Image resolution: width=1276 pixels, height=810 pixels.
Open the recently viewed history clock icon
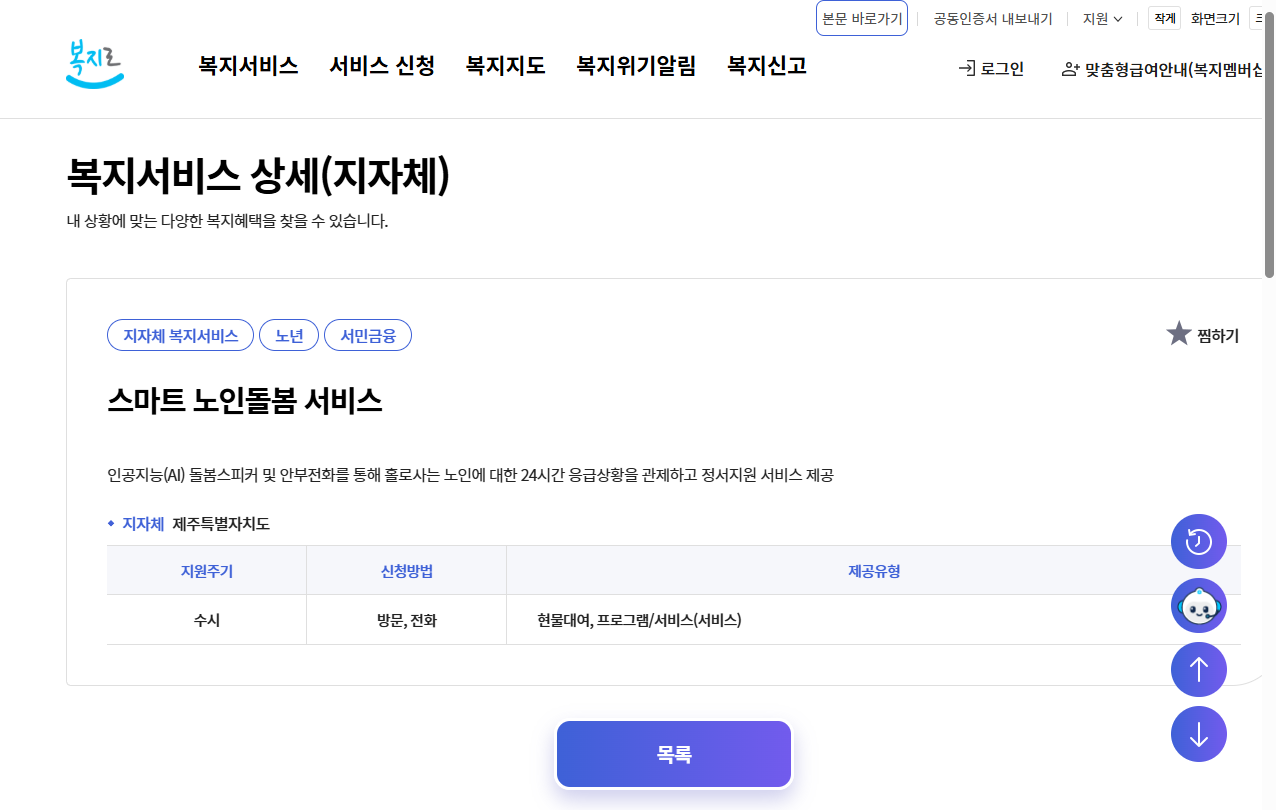1198,541
